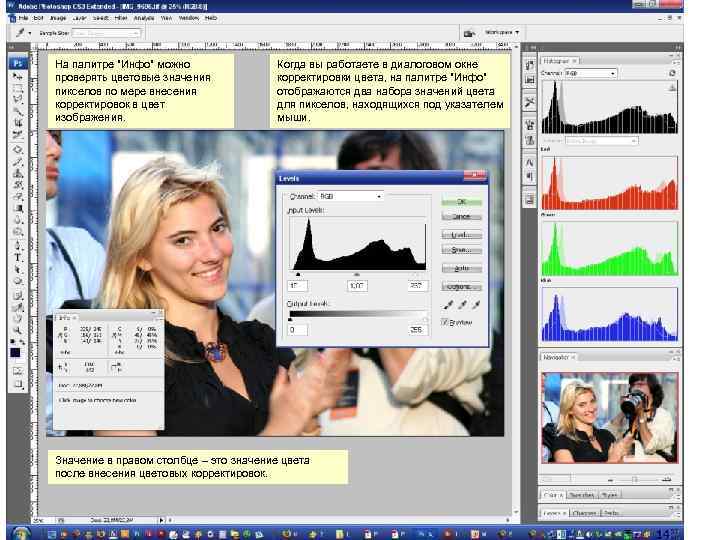Click the Quick Mask mode icon

click(x=17, y=371)
